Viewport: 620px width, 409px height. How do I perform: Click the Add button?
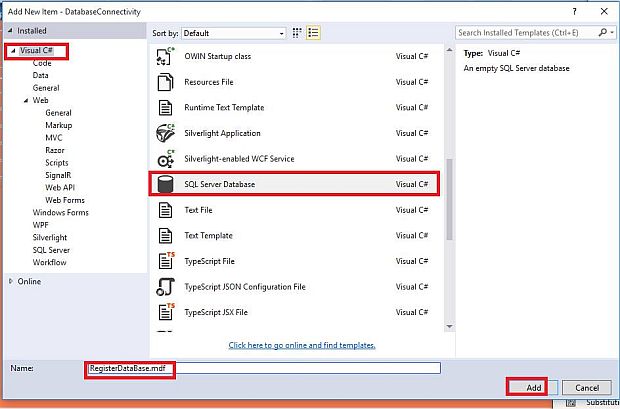533,388
